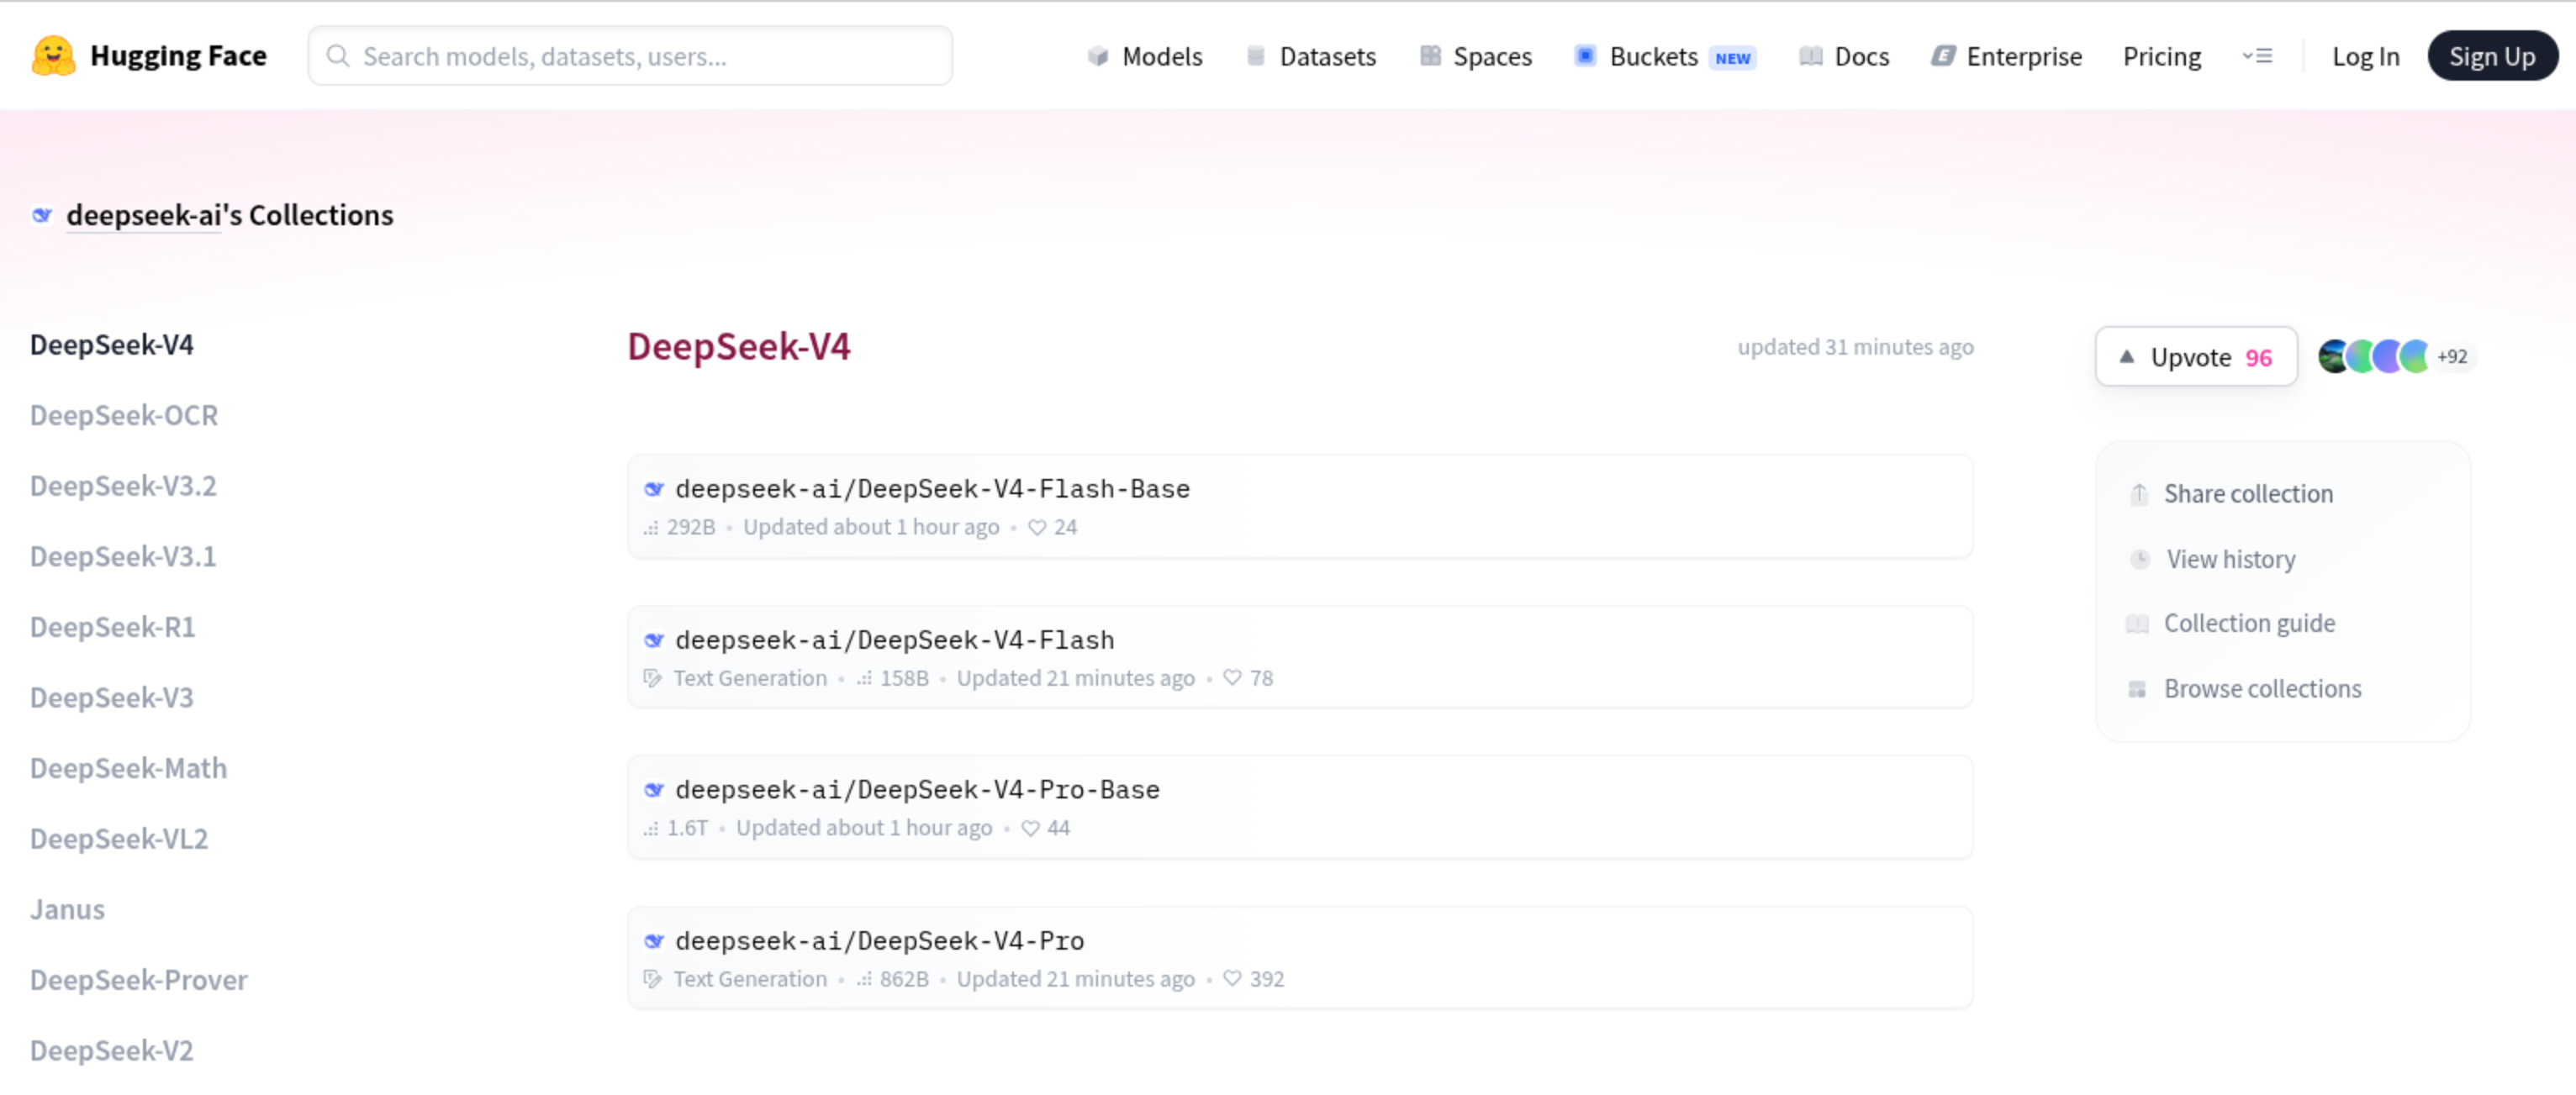
Task: Open the DeepSeek-R1 collection
Action: pyautogui.click(x=112, y=627)
